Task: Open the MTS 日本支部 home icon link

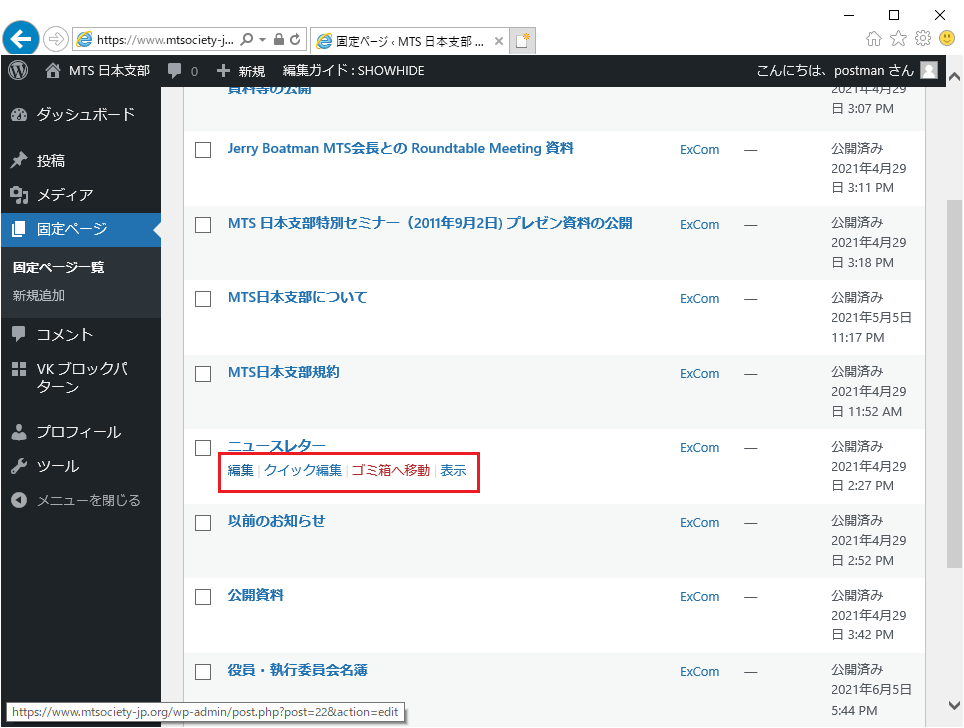Action: pyautogui.click(x=54, y=71)
